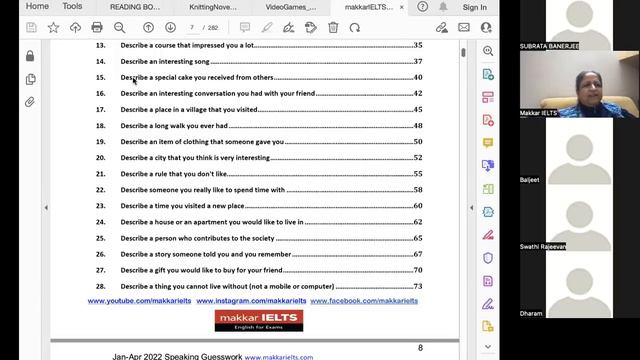The width and height of the screenshot is (640, 360).
Task: Click the red pen tool icon in right pane
Action: [488, 235]
